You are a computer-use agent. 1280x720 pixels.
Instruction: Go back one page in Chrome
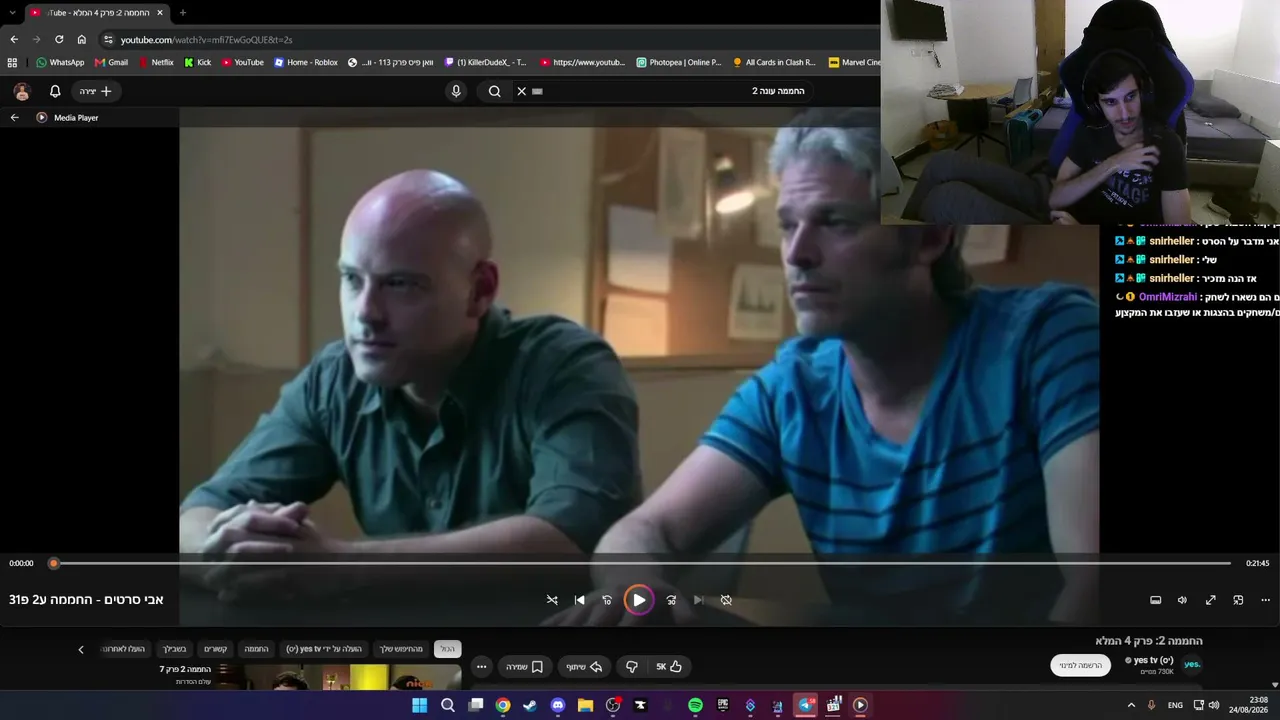pyautogui.click(x=14, y=39)
